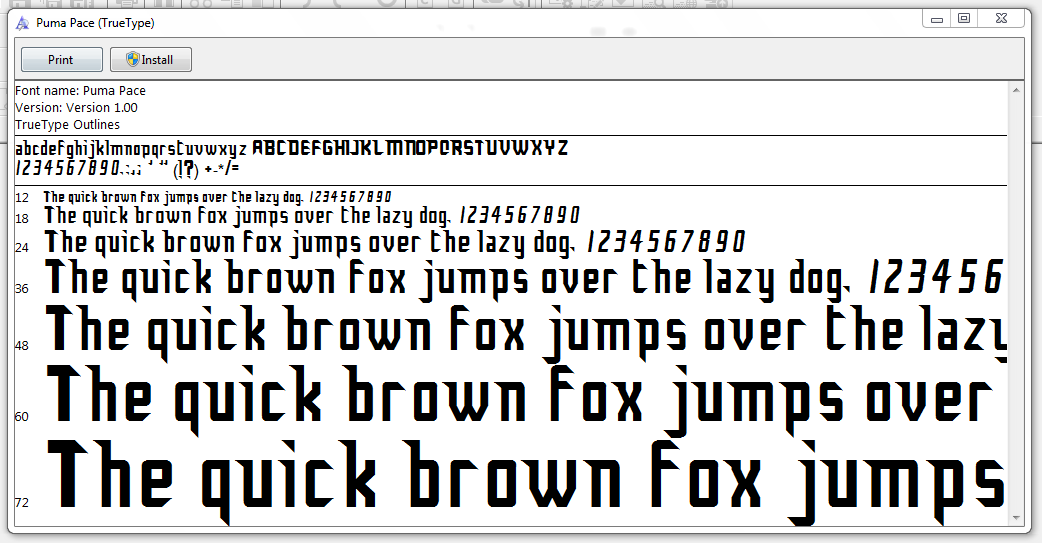Click the shield icon on Install button
The width and height of the screenshot is (1042, 543).
[133, 59]
